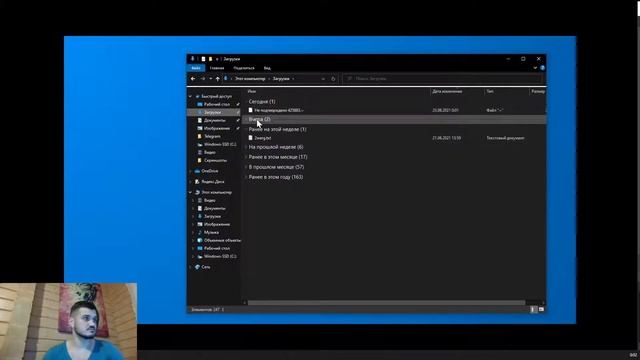Click Загрузки in address breadcrumb
Screen dimensions: 640x360
coord(281,79)
